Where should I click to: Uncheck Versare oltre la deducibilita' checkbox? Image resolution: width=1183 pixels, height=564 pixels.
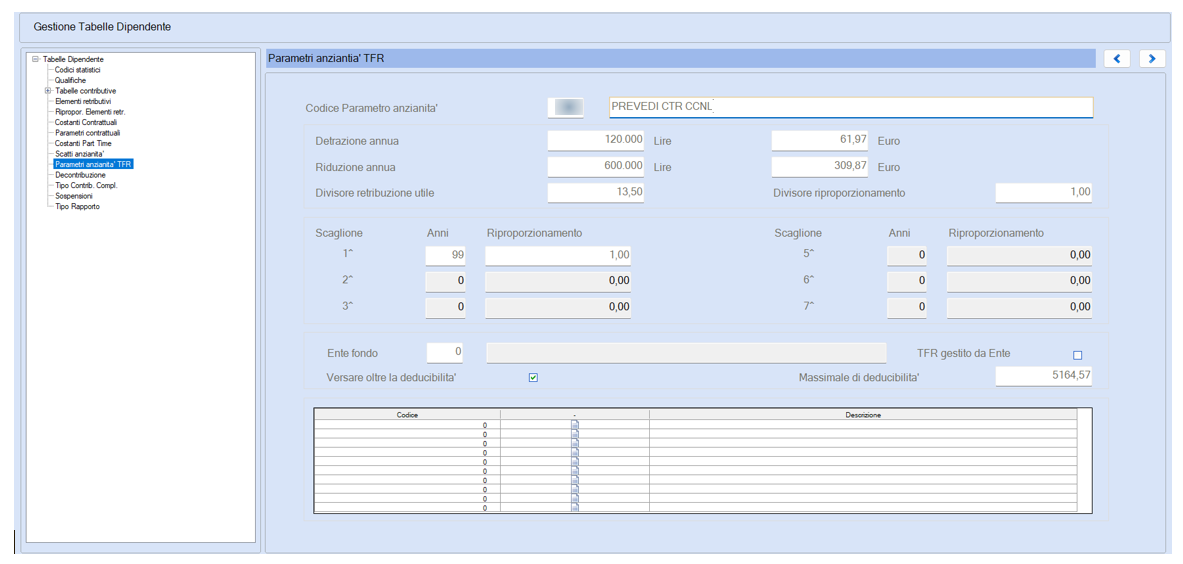pos(533,378)
